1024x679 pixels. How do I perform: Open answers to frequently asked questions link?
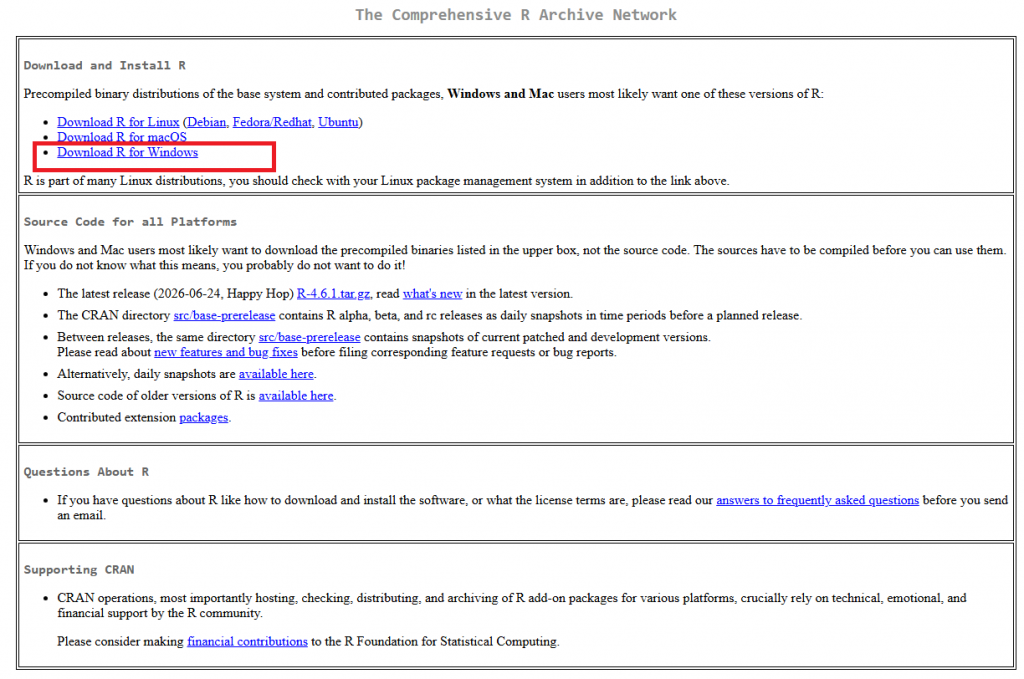[818, 500]
